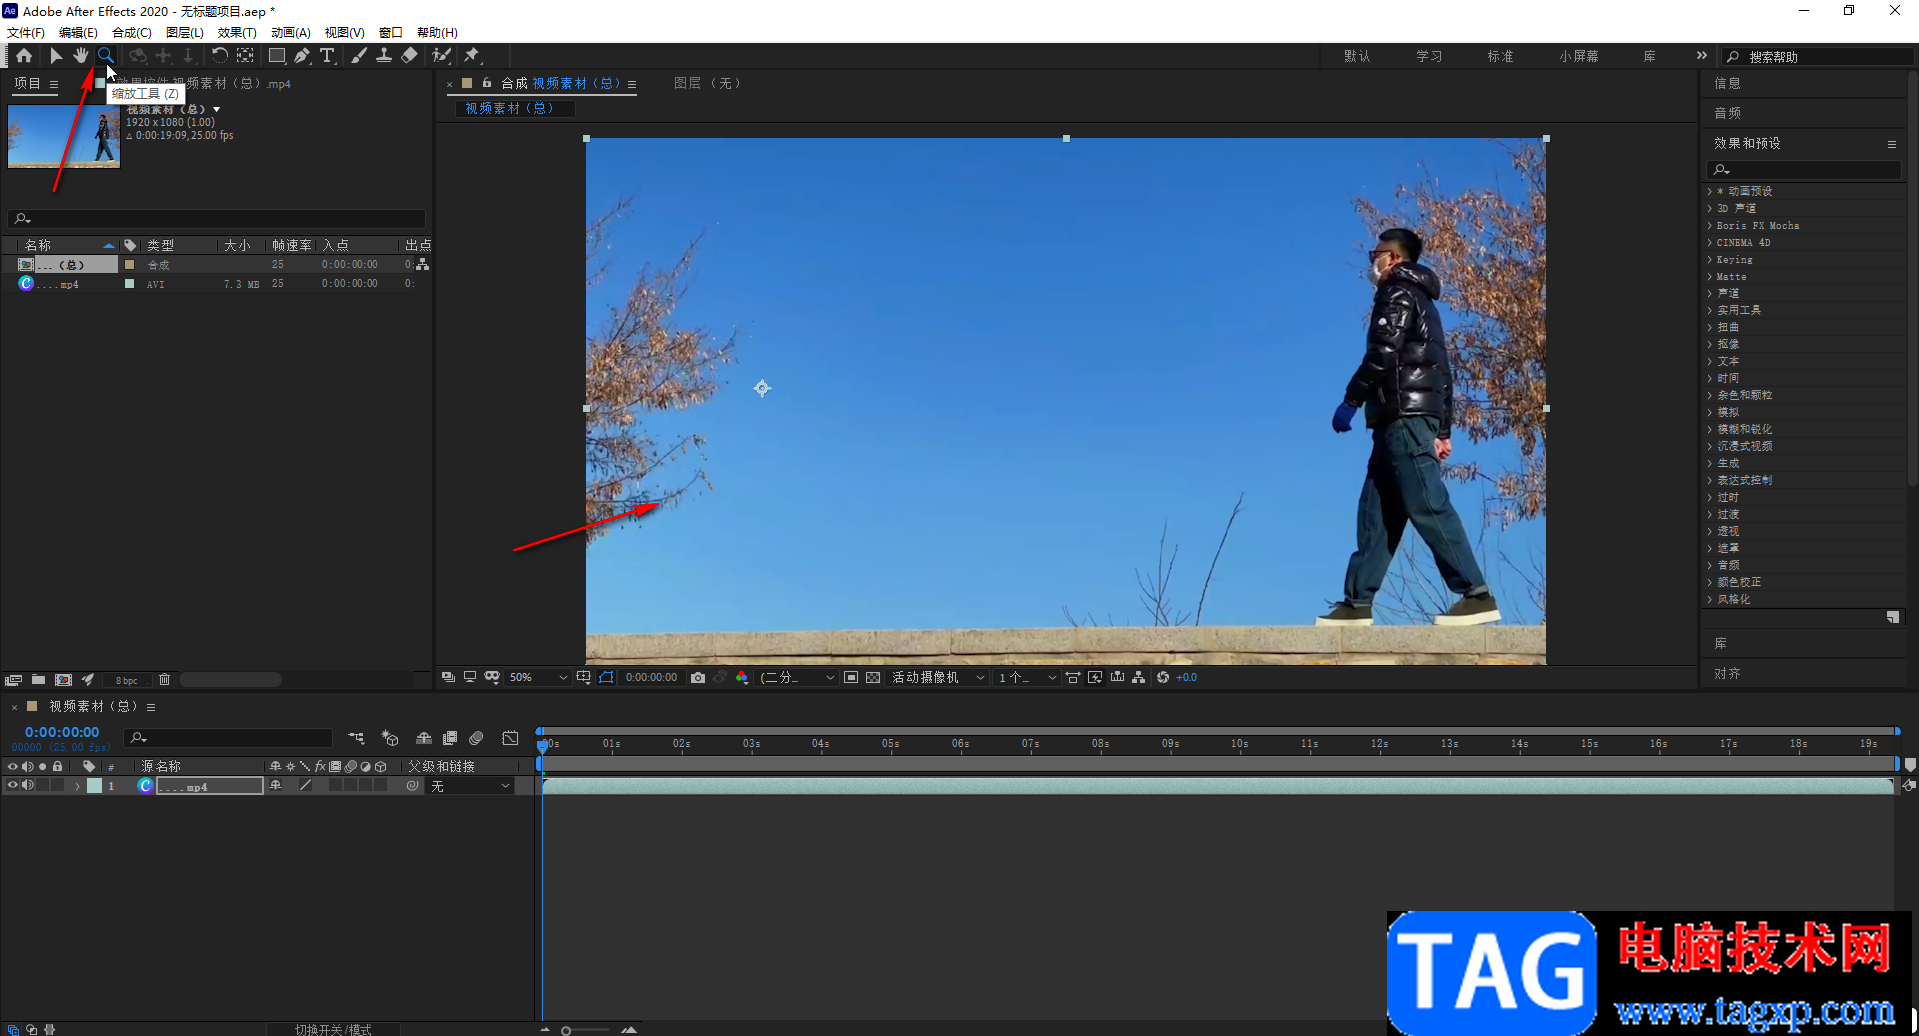
Task: Toggle the transparency grid button
Action: pos(873,677)
